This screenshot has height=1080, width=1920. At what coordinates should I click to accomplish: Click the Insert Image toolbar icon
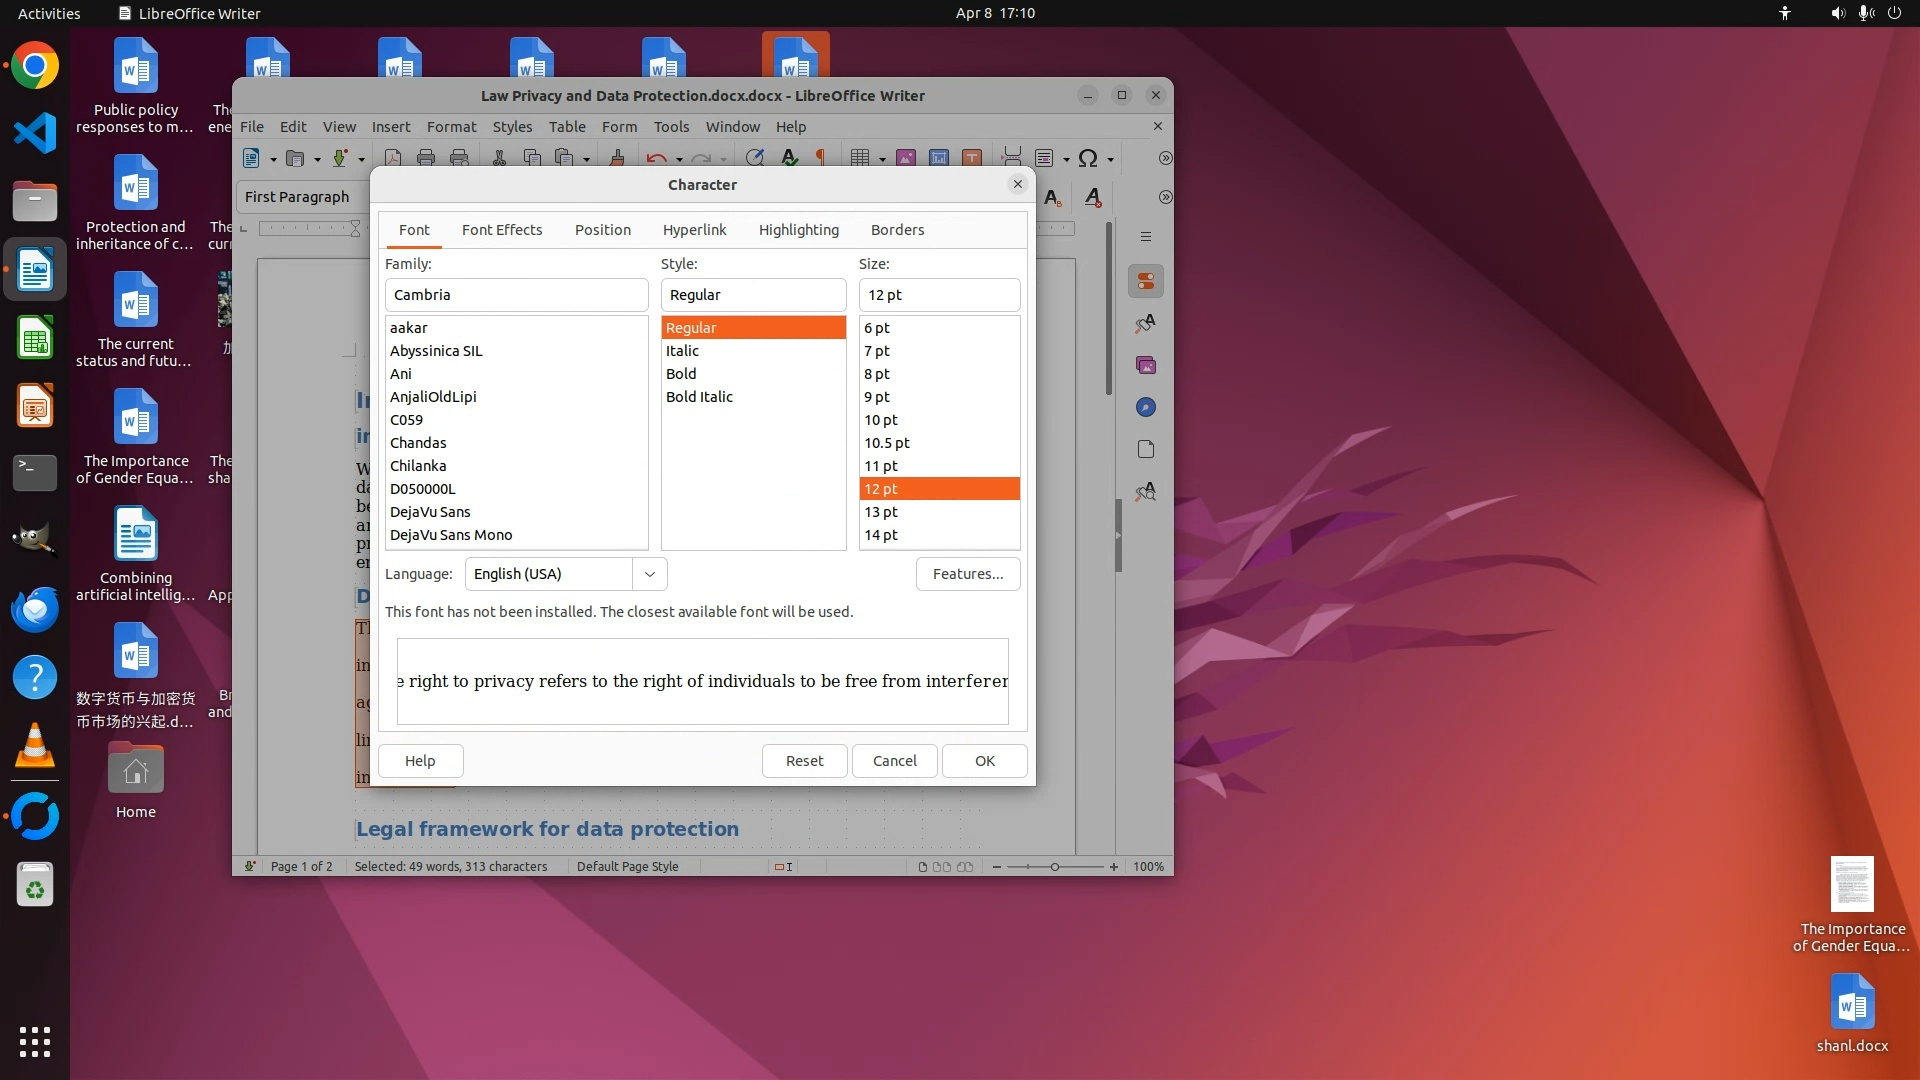pyautogui.click(x=906, y=158)
